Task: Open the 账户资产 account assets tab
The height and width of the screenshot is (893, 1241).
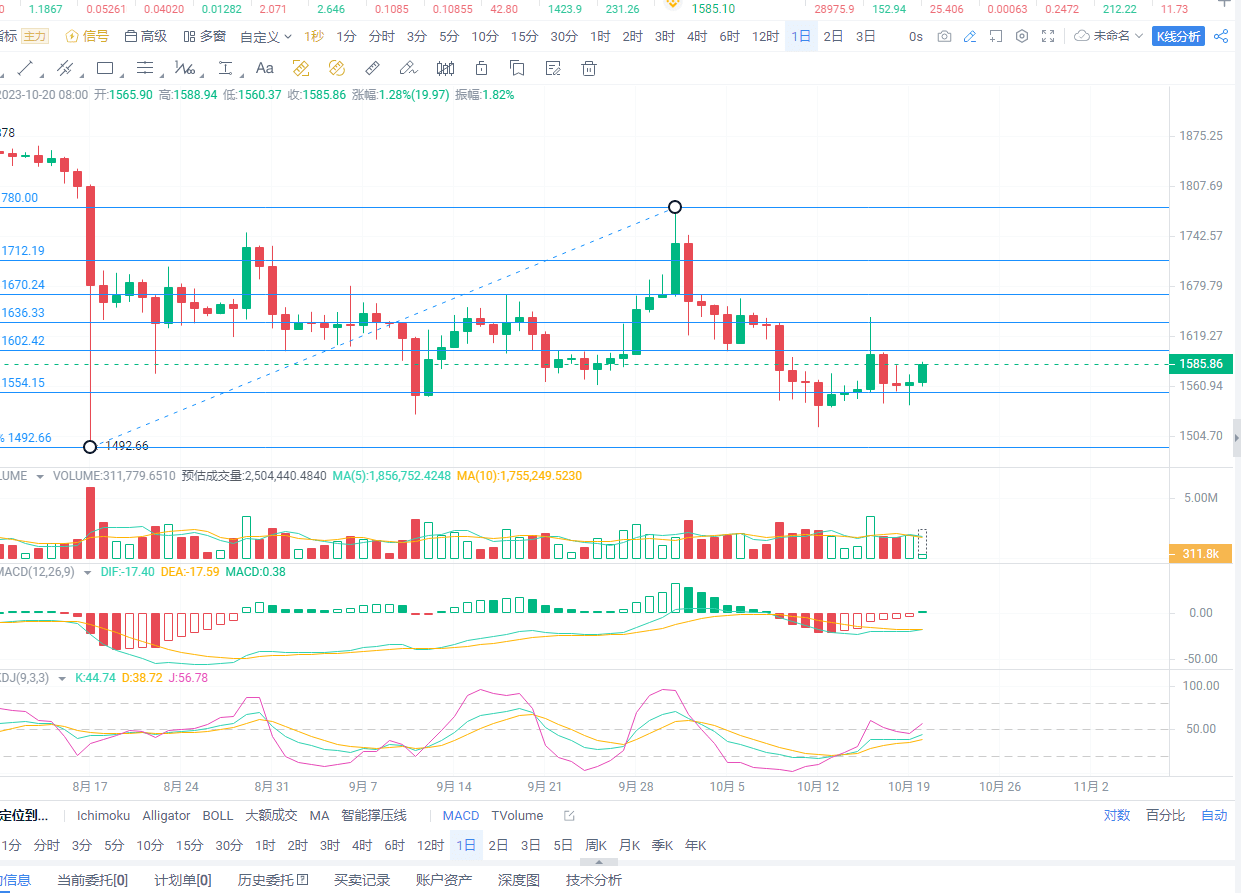Action: (444, 880)
